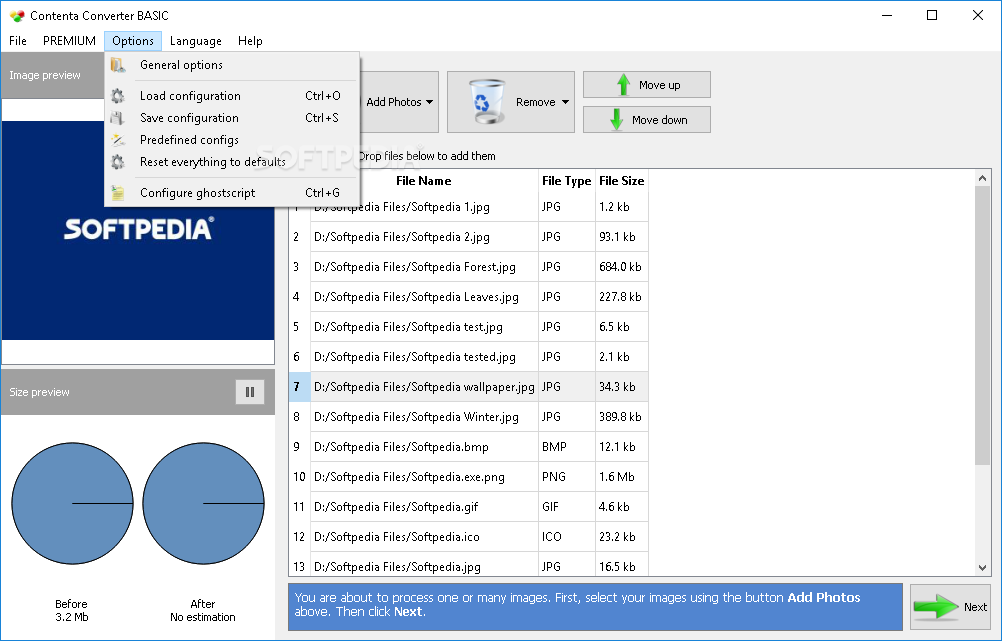
Task: Select Configure ghostscript menu entry
Action: pyautogui.click(x=232, y=193)
